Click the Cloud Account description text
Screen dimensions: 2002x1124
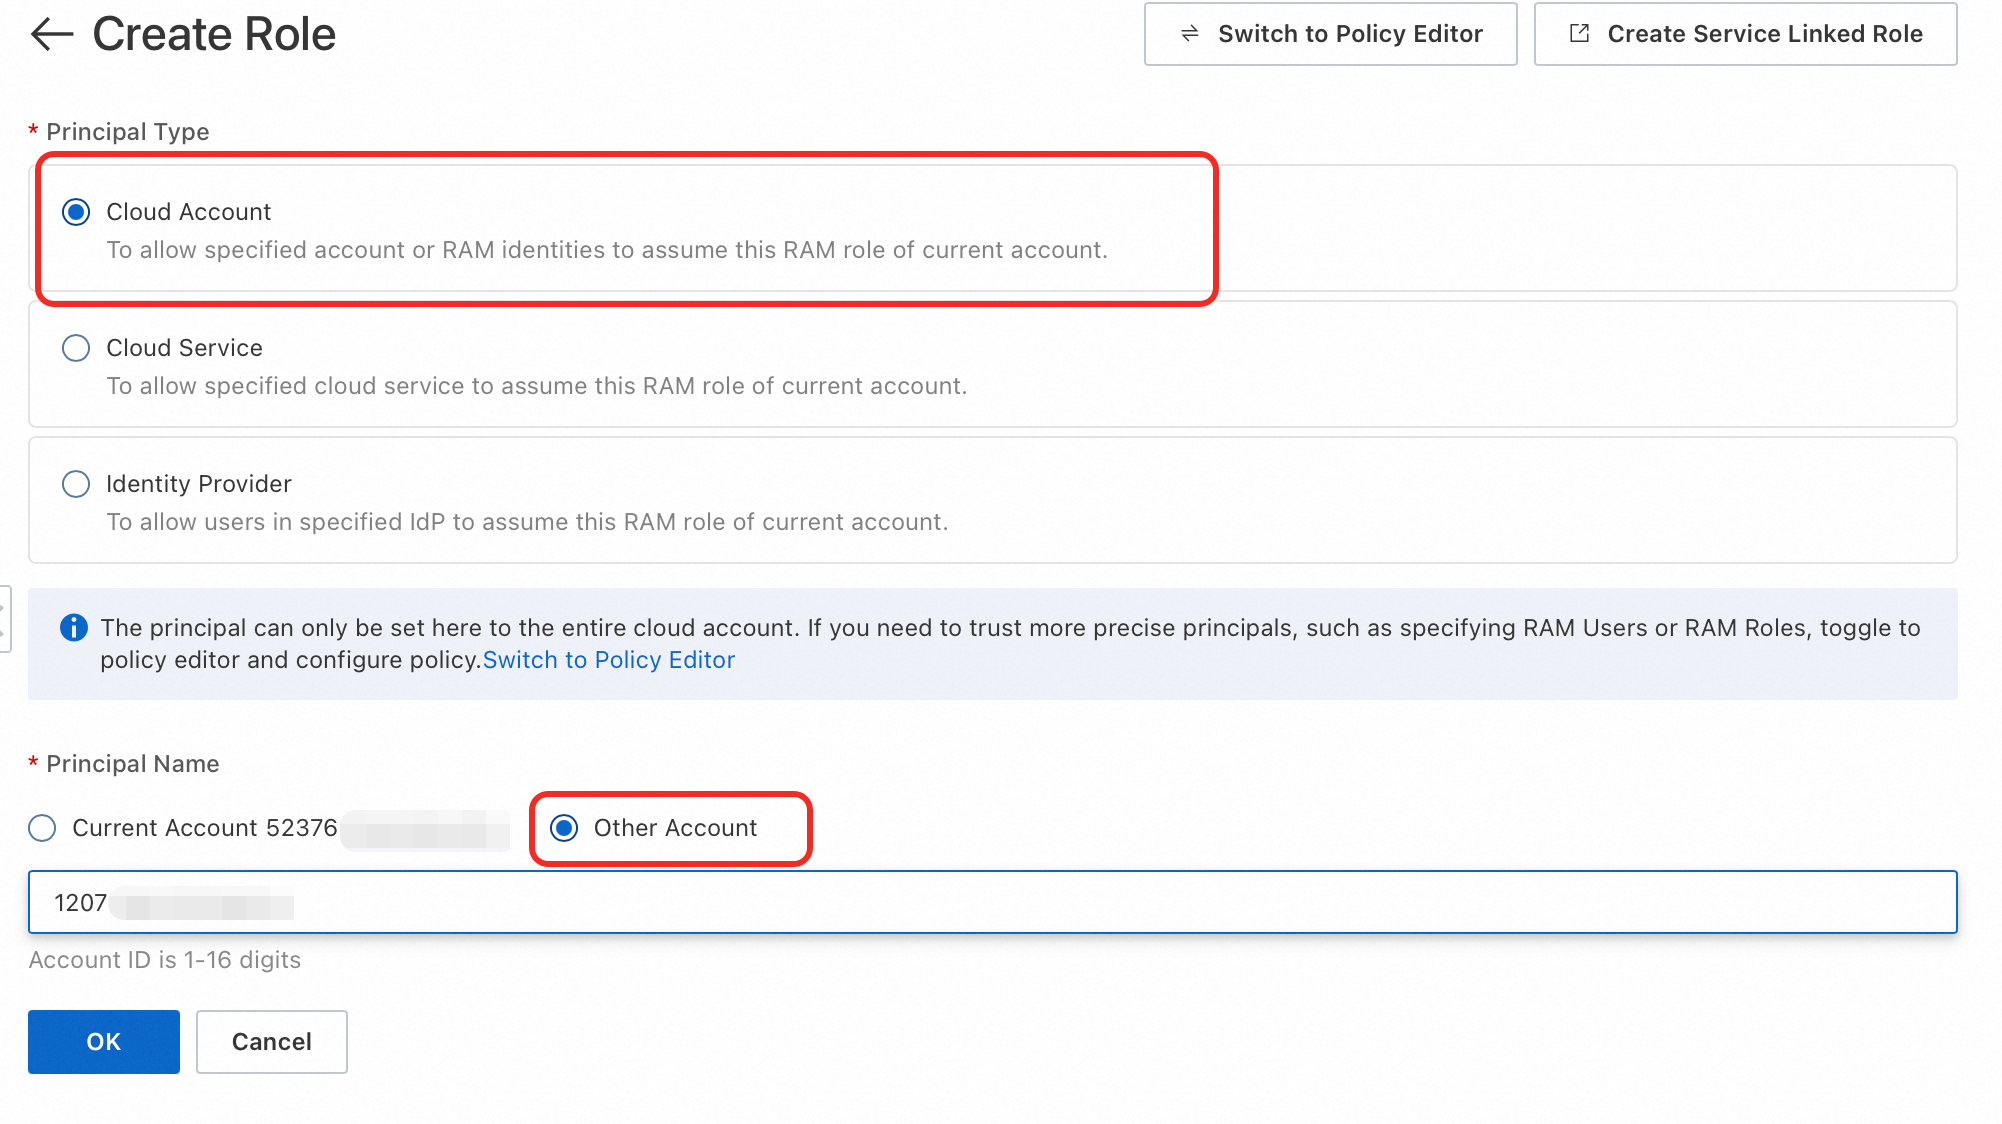[607, 250]
